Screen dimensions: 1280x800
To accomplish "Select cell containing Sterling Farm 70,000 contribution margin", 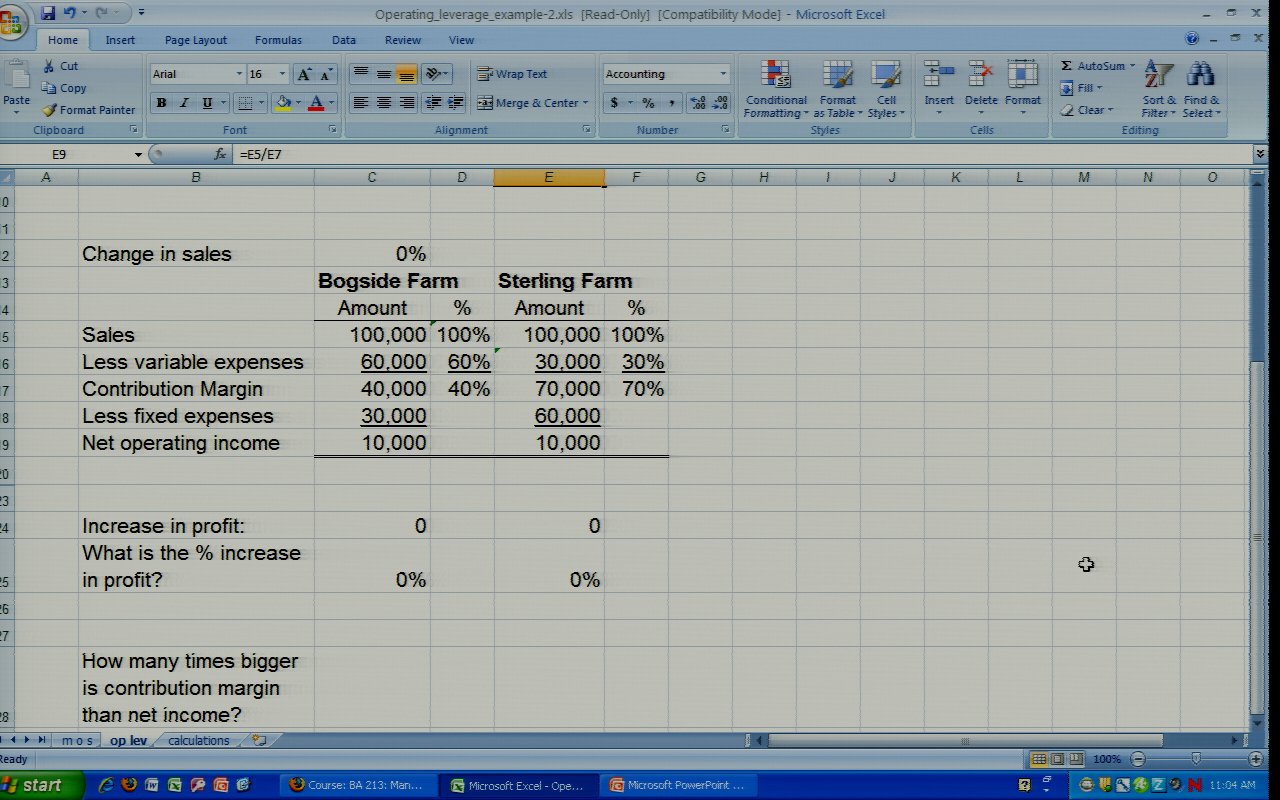I will (x=548, y=389).
